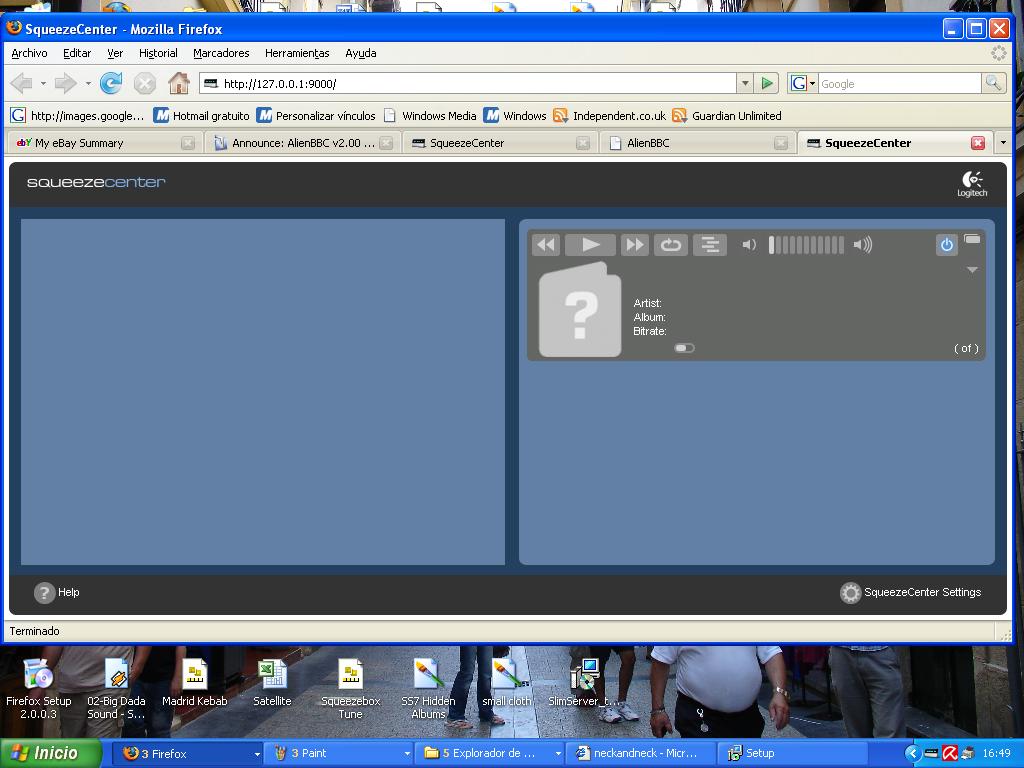Viewport: 1024px width, 768px height.
Task: Toggle the player power button
Action: (x=946, y=245)
